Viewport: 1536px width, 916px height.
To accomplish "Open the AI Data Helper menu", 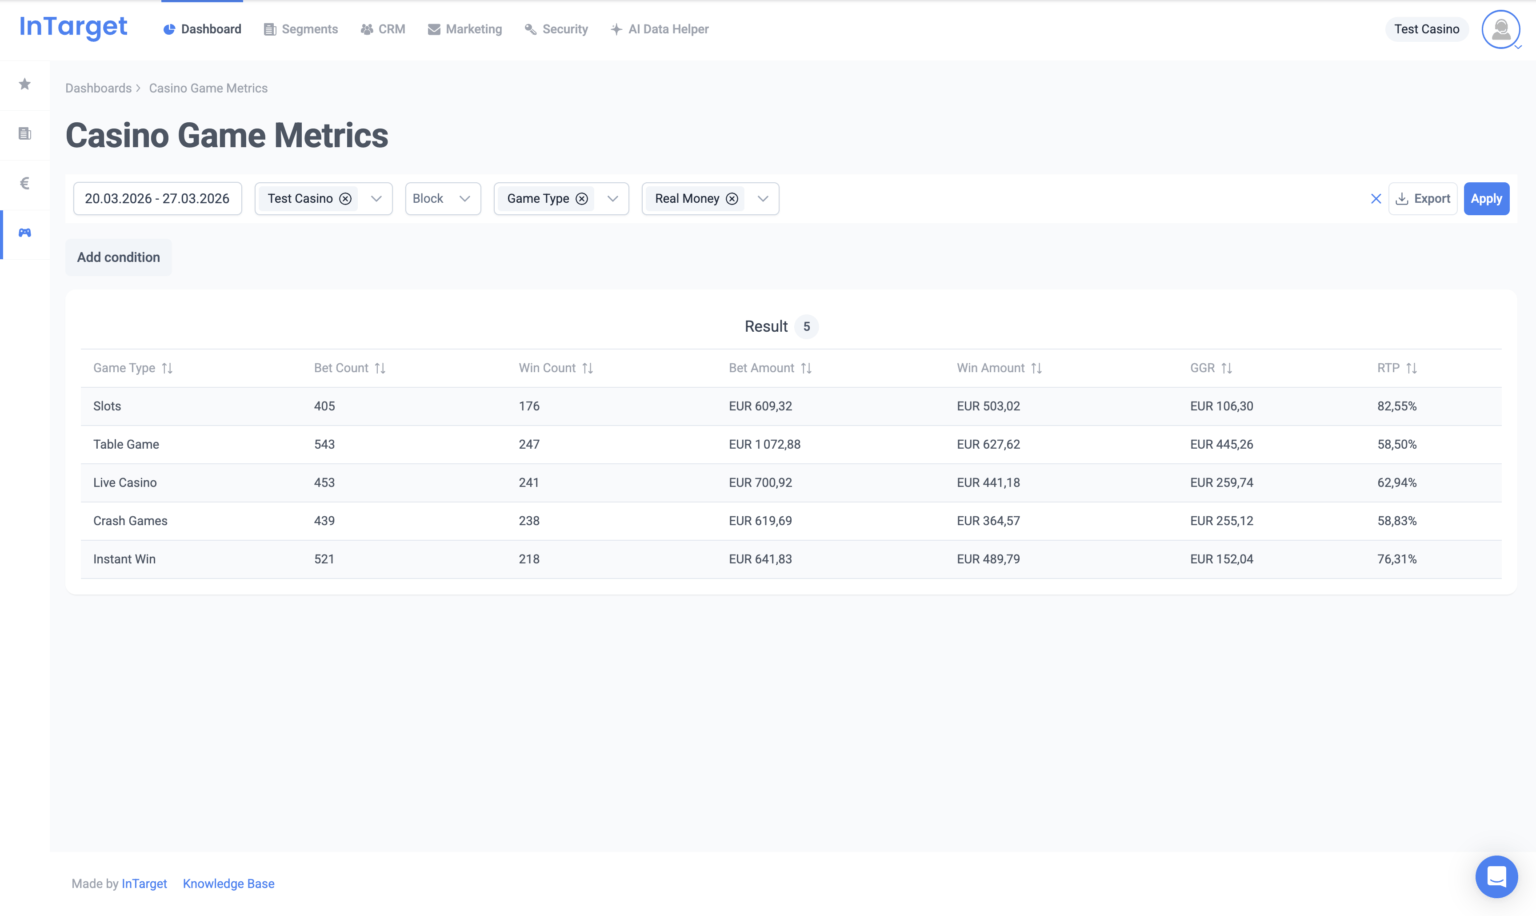I will pyautogui.click(x=660, y=29).
